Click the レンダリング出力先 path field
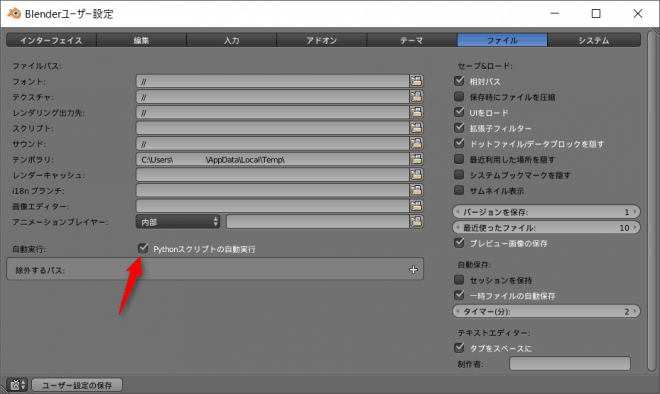 [x=273, y=112]
